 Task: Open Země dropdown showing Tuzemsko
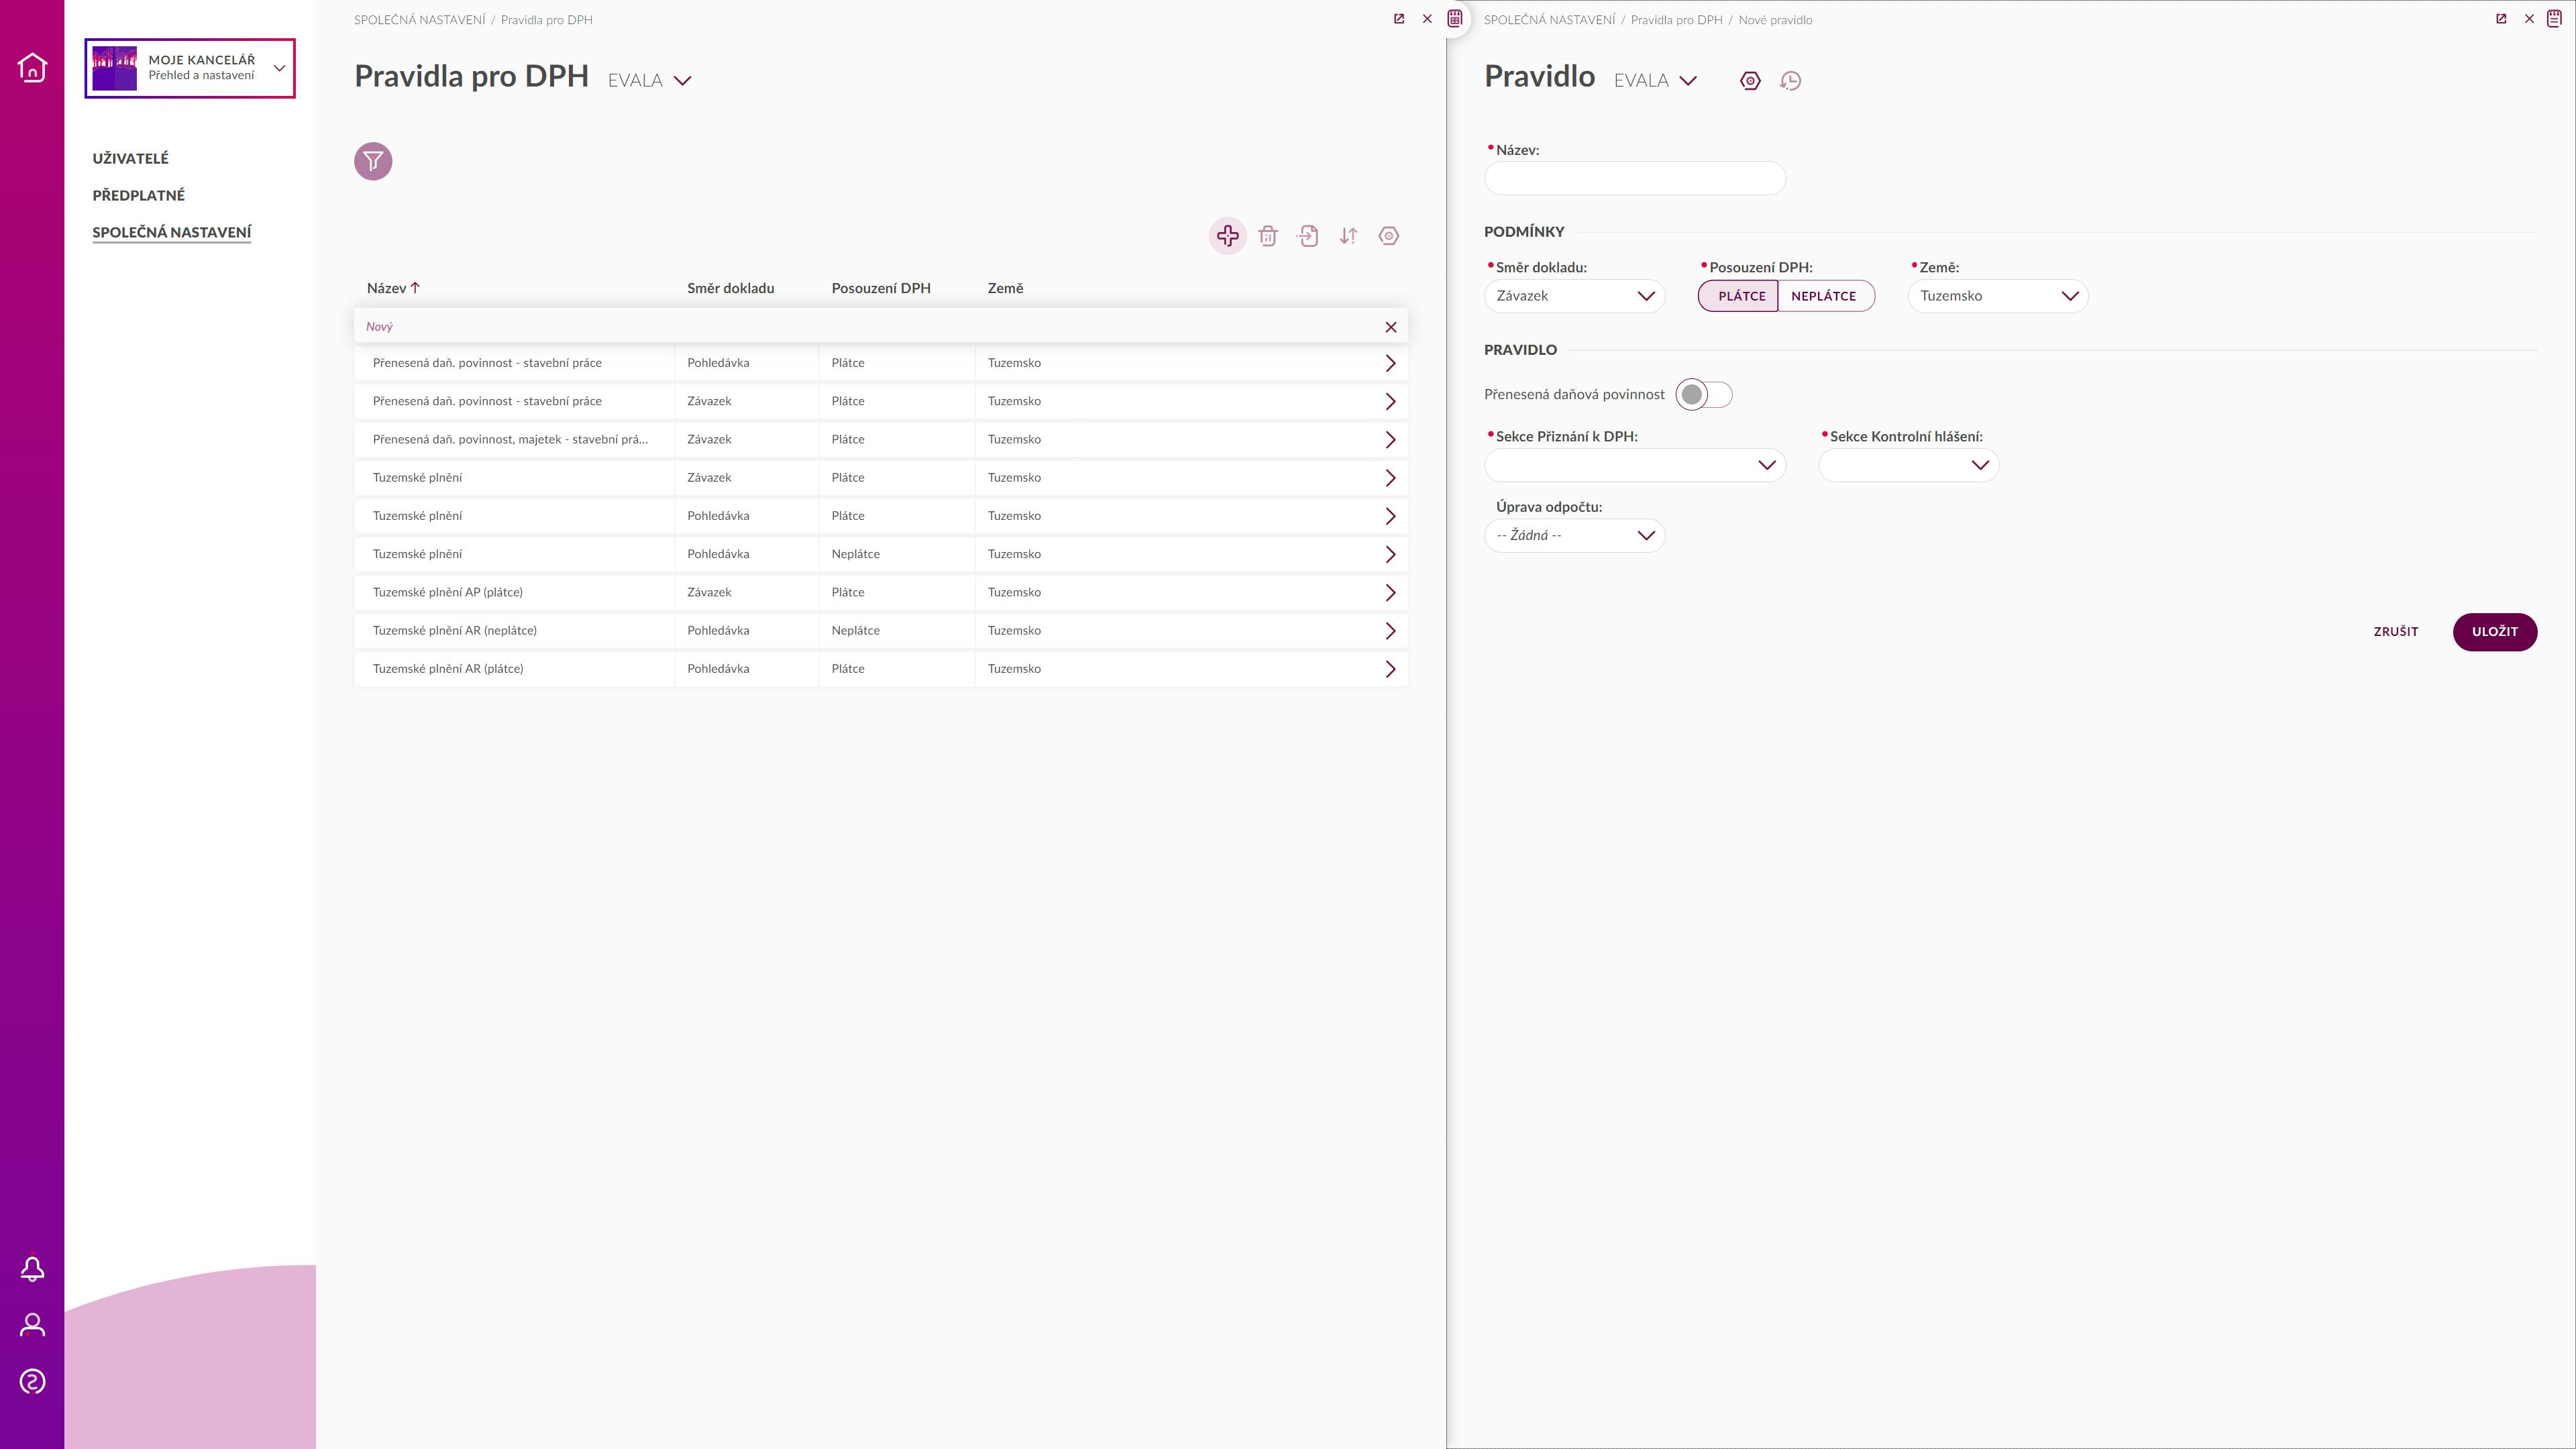[1998, 296]
